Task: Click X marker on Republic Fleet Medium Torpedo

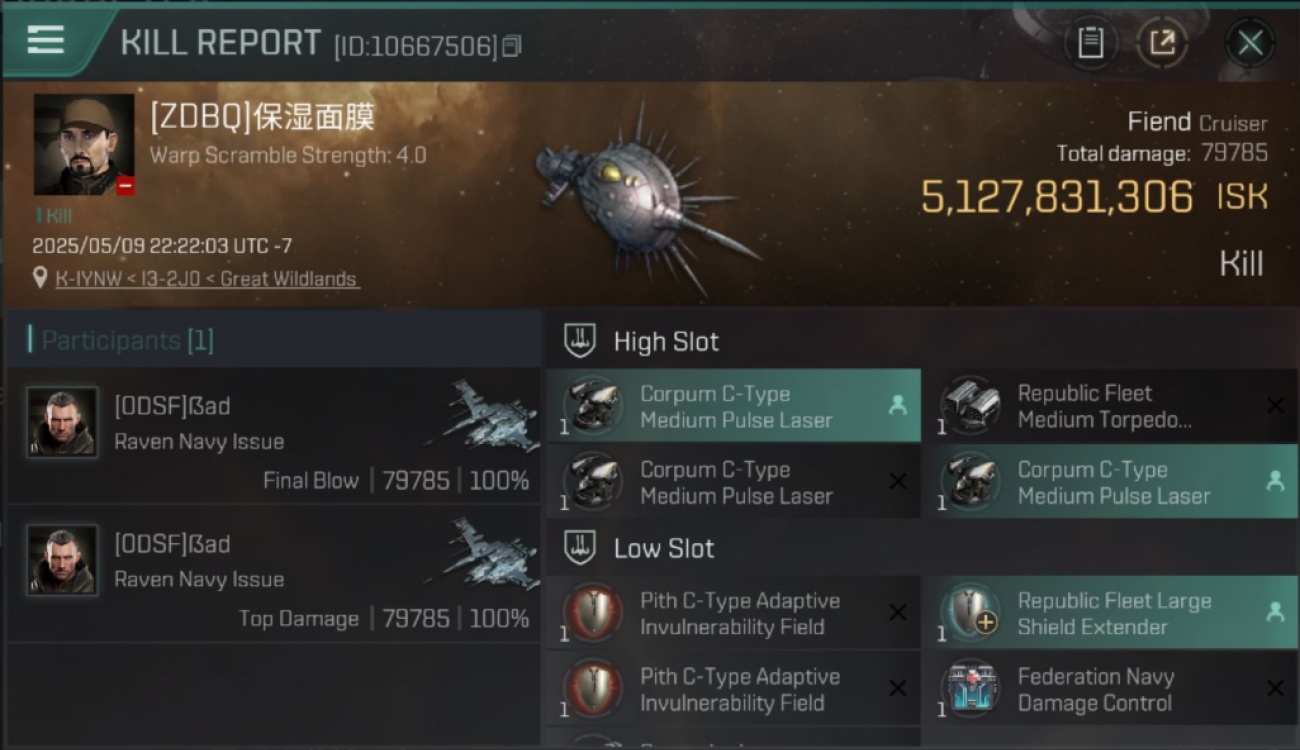Action: pos(1275,405)
